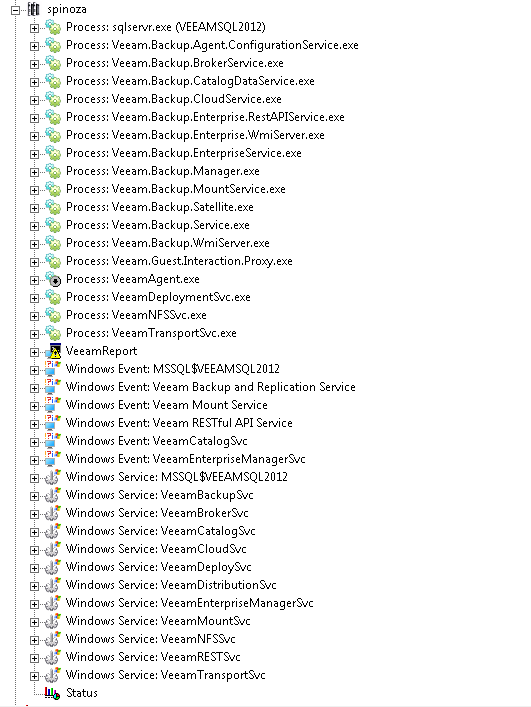Expand Veeam.Backup.Enterprise.RestAPIService.exe node
531x707 pixels.
34,118
